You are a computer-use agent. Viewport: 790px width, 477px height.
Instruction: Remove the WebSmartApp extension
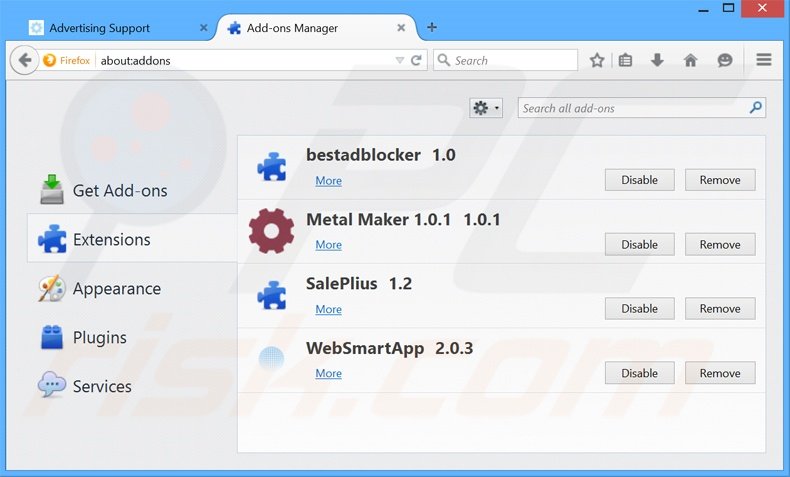point(720,373)
